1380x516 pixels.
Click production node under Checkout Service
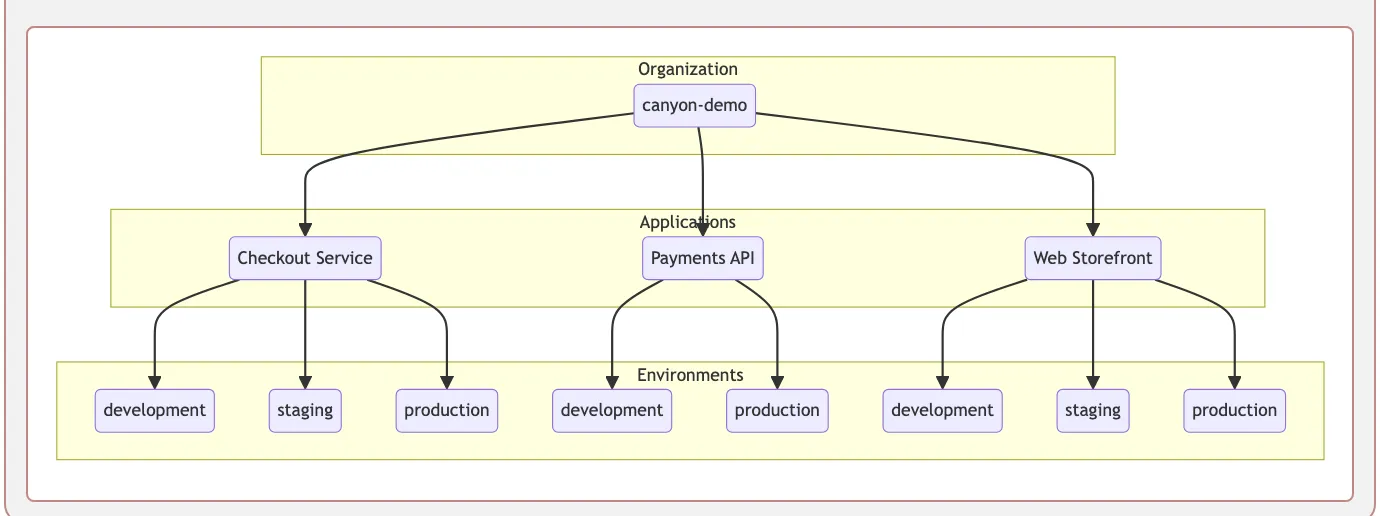click(447, 410)
